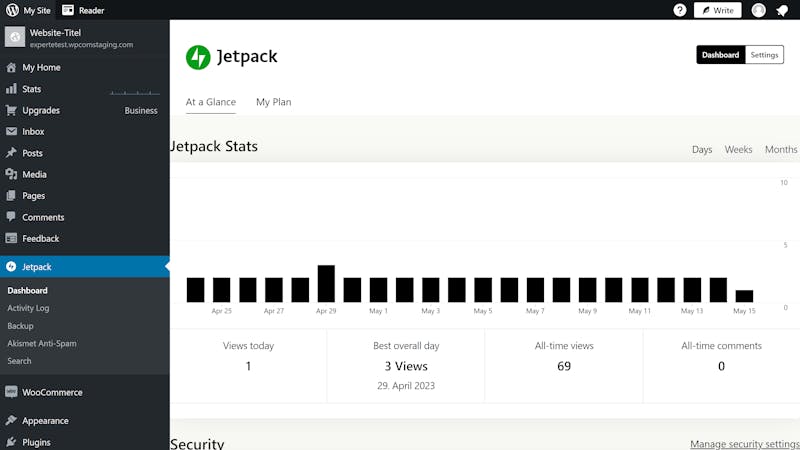Click the 29. April 2023 date text
The height and width of the screenshot is (450, 800).
tap(406, 386)
